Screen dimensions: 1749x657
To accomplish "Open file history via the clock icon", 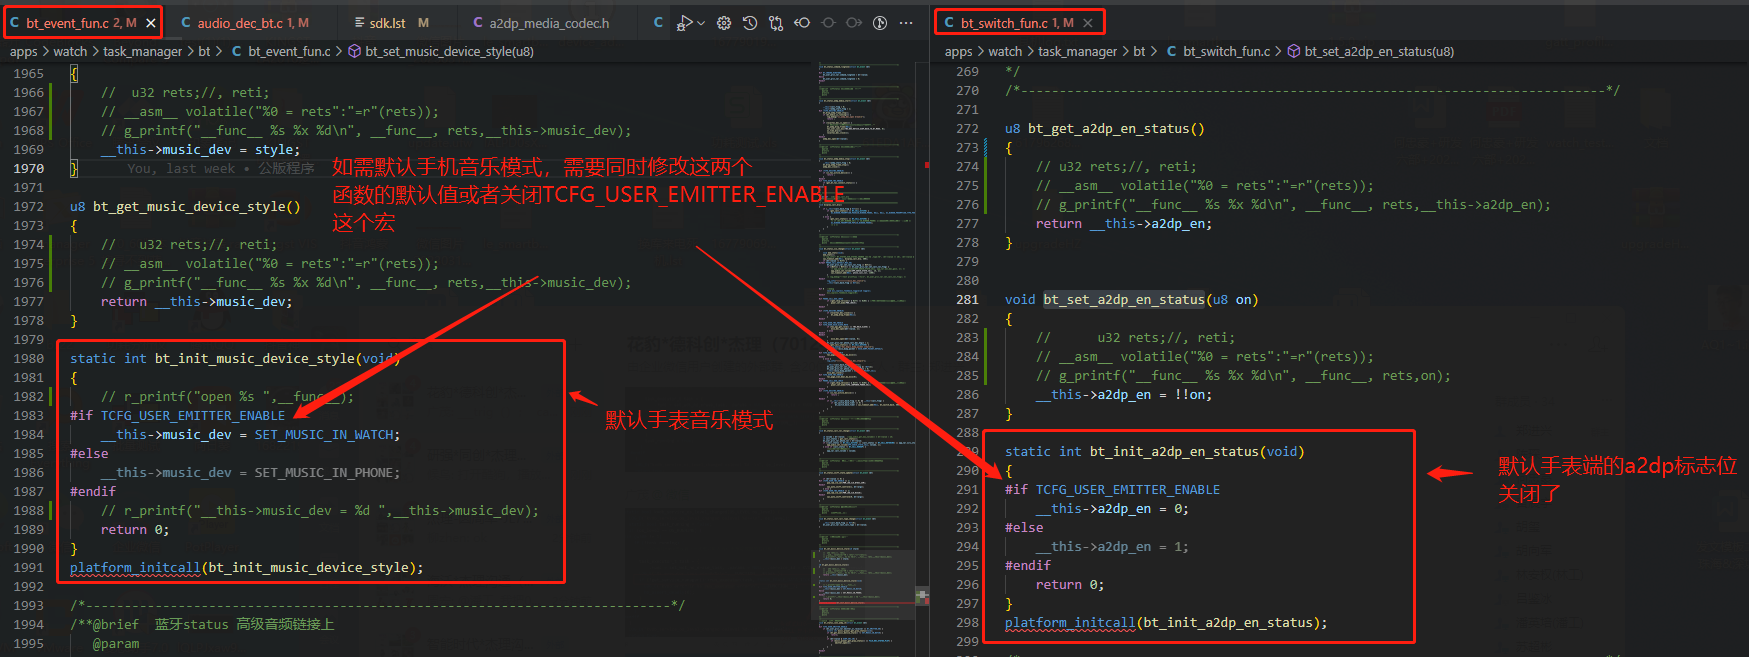I will (x=750, y=23).
